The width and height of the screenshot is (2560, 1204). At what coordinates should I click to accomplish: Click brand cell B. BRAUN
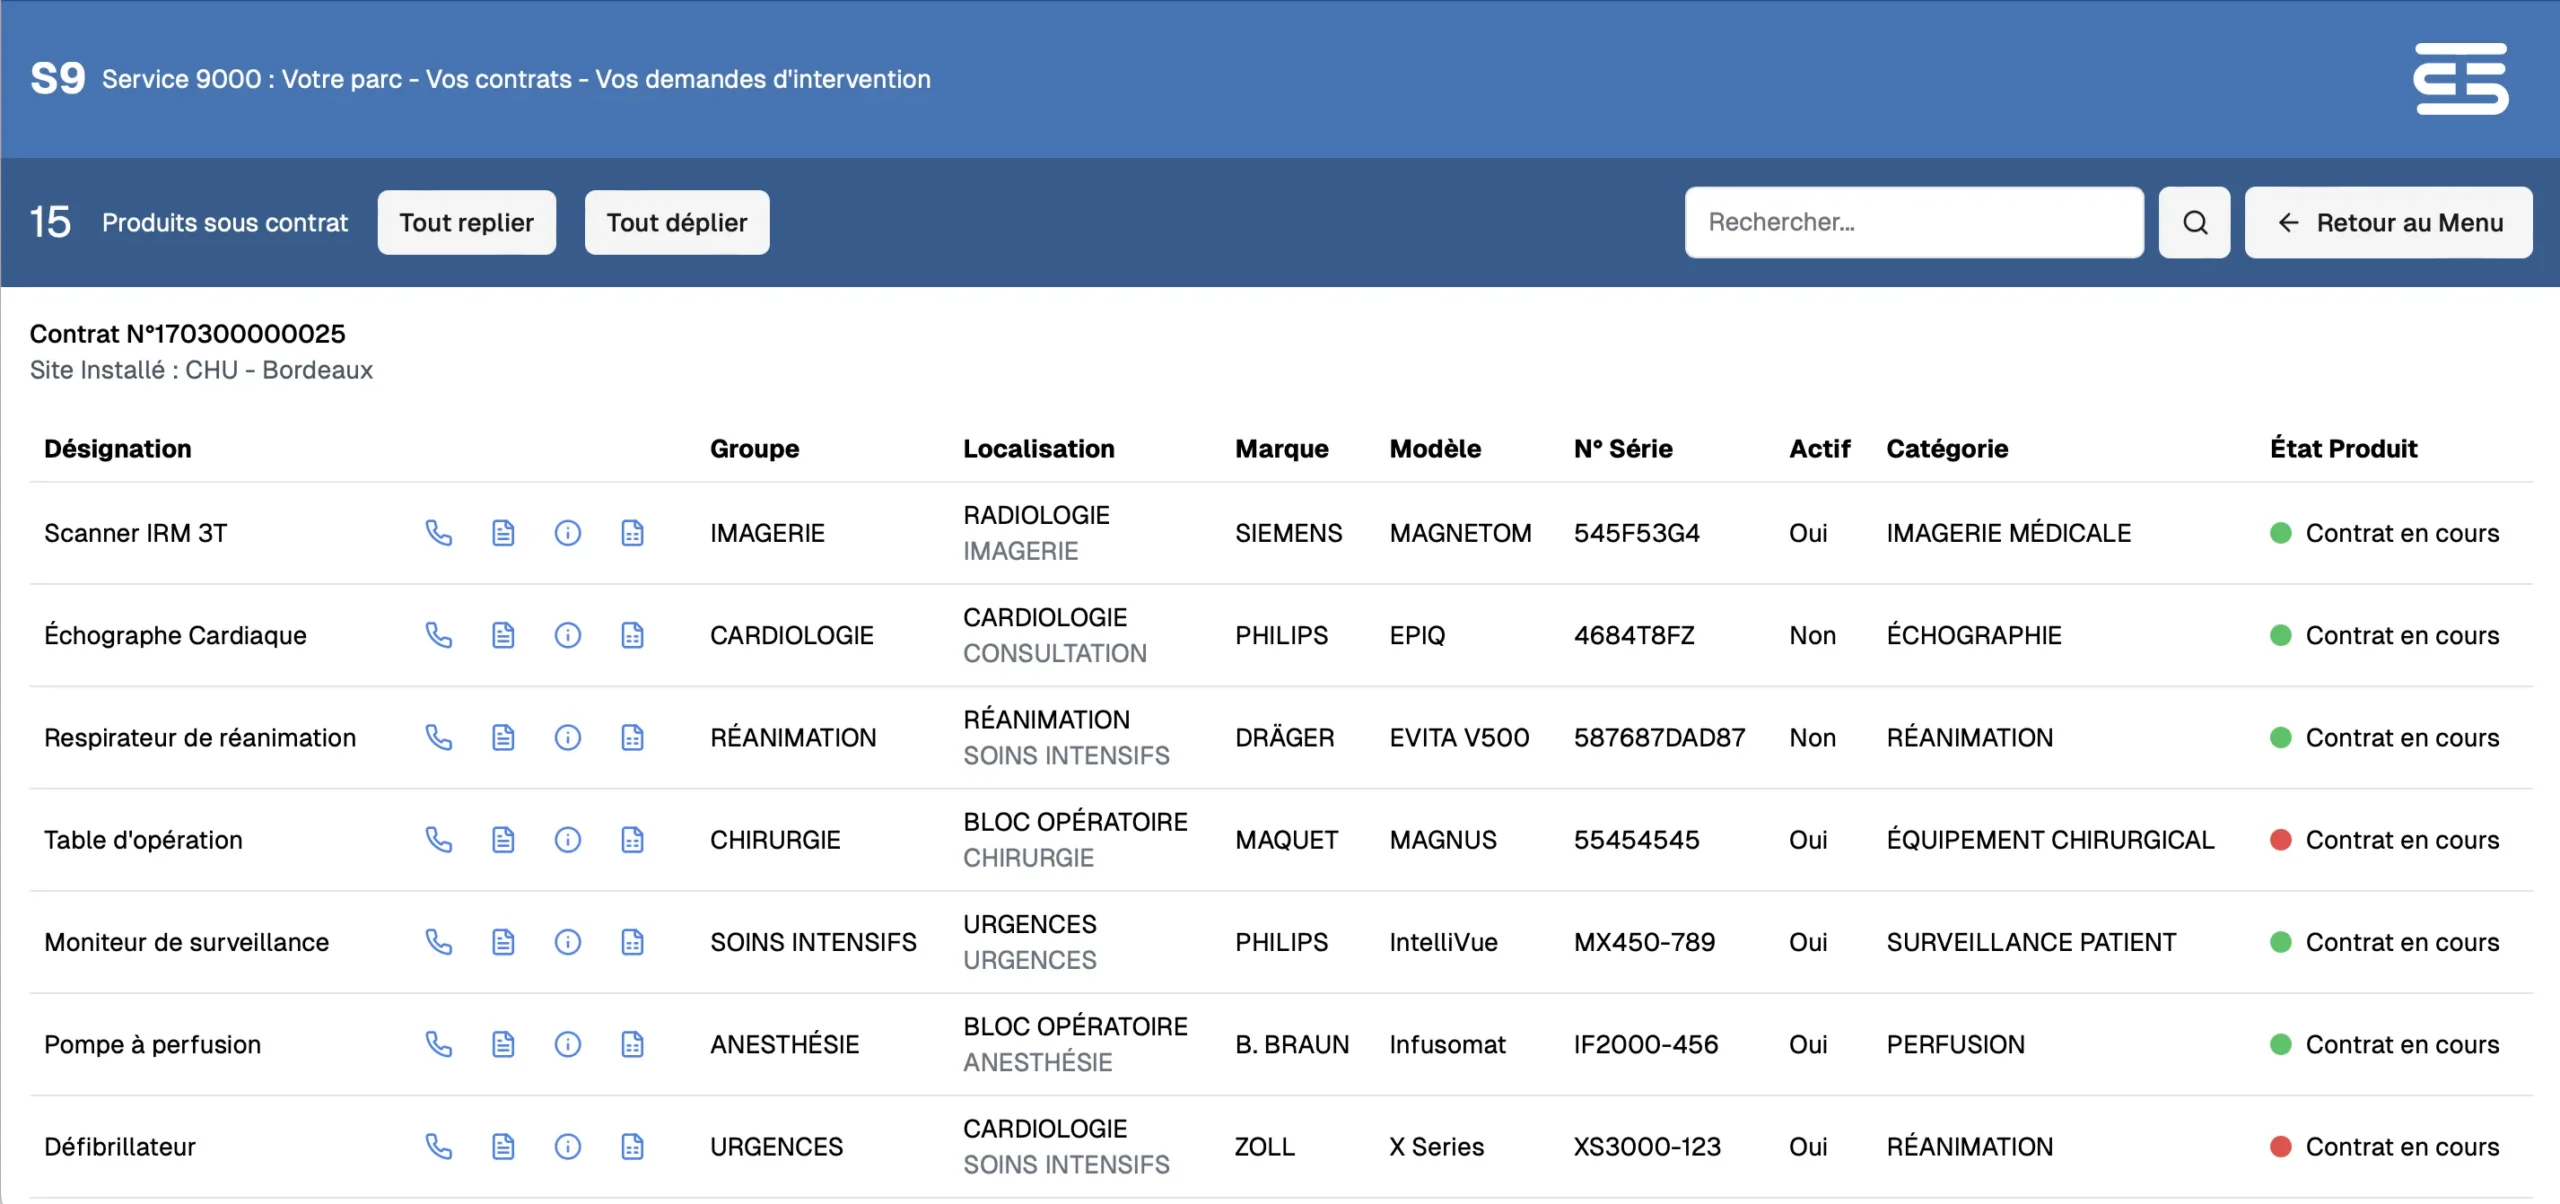click(1292, 1044)
